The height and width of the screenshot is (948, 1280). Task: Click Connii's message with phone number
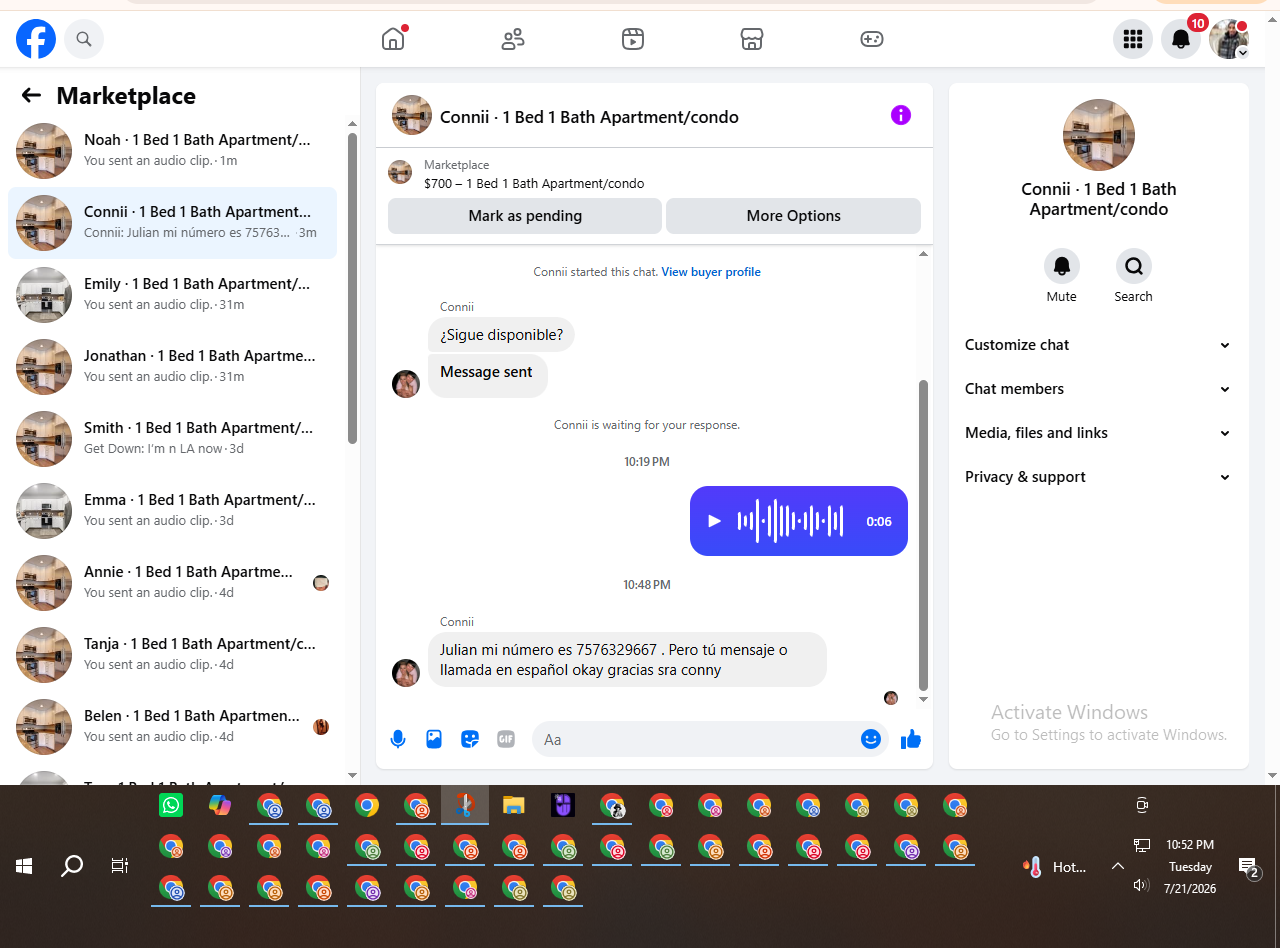pyautogui.click(x=627, y=660)
